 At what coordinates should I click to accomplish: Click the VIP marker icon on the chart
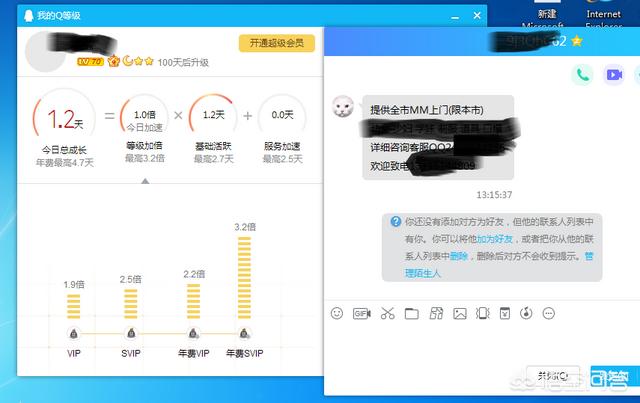pos(73,334)
